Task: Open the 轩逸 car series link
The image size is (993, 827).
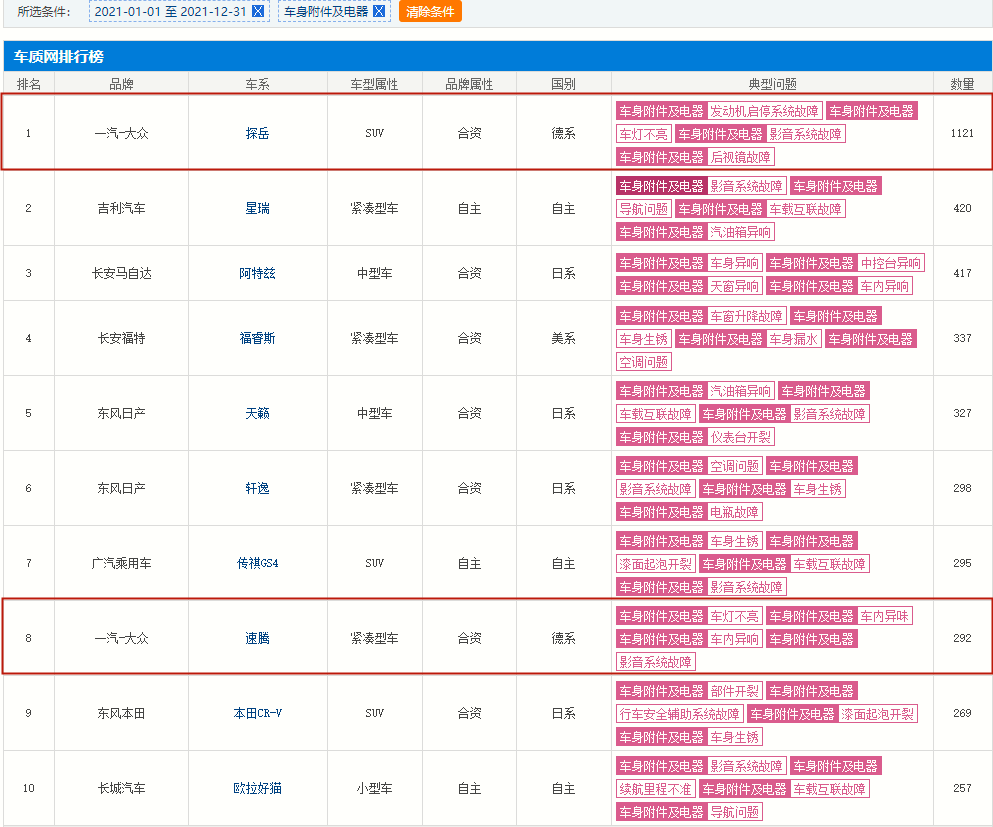Action: point(257,488)
